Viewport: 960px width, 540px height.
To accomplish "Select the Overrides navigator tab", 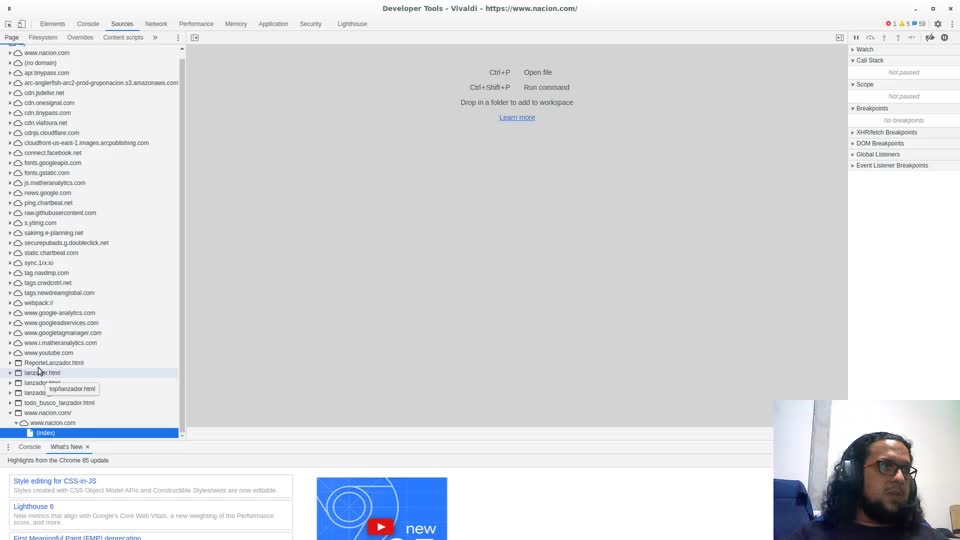I will [80, 37].
